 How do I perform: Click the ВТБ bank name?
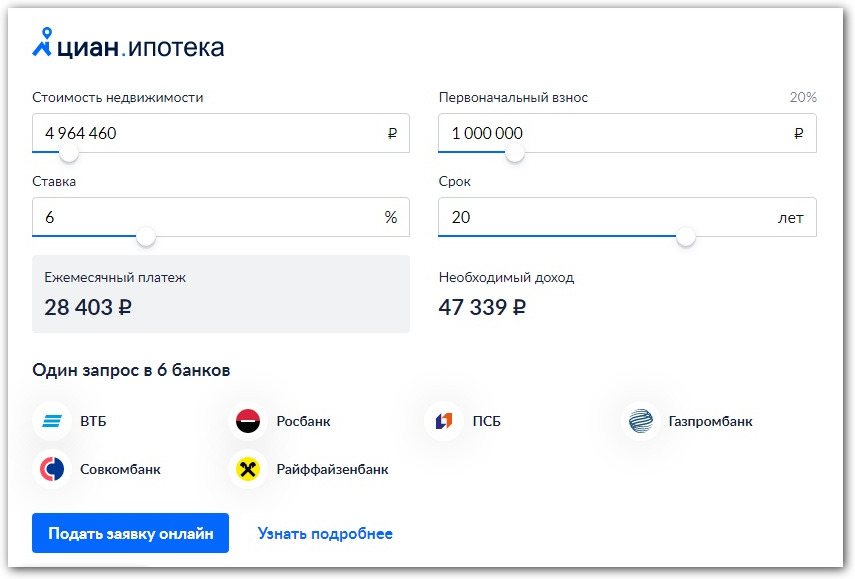(x=93, y=421)
